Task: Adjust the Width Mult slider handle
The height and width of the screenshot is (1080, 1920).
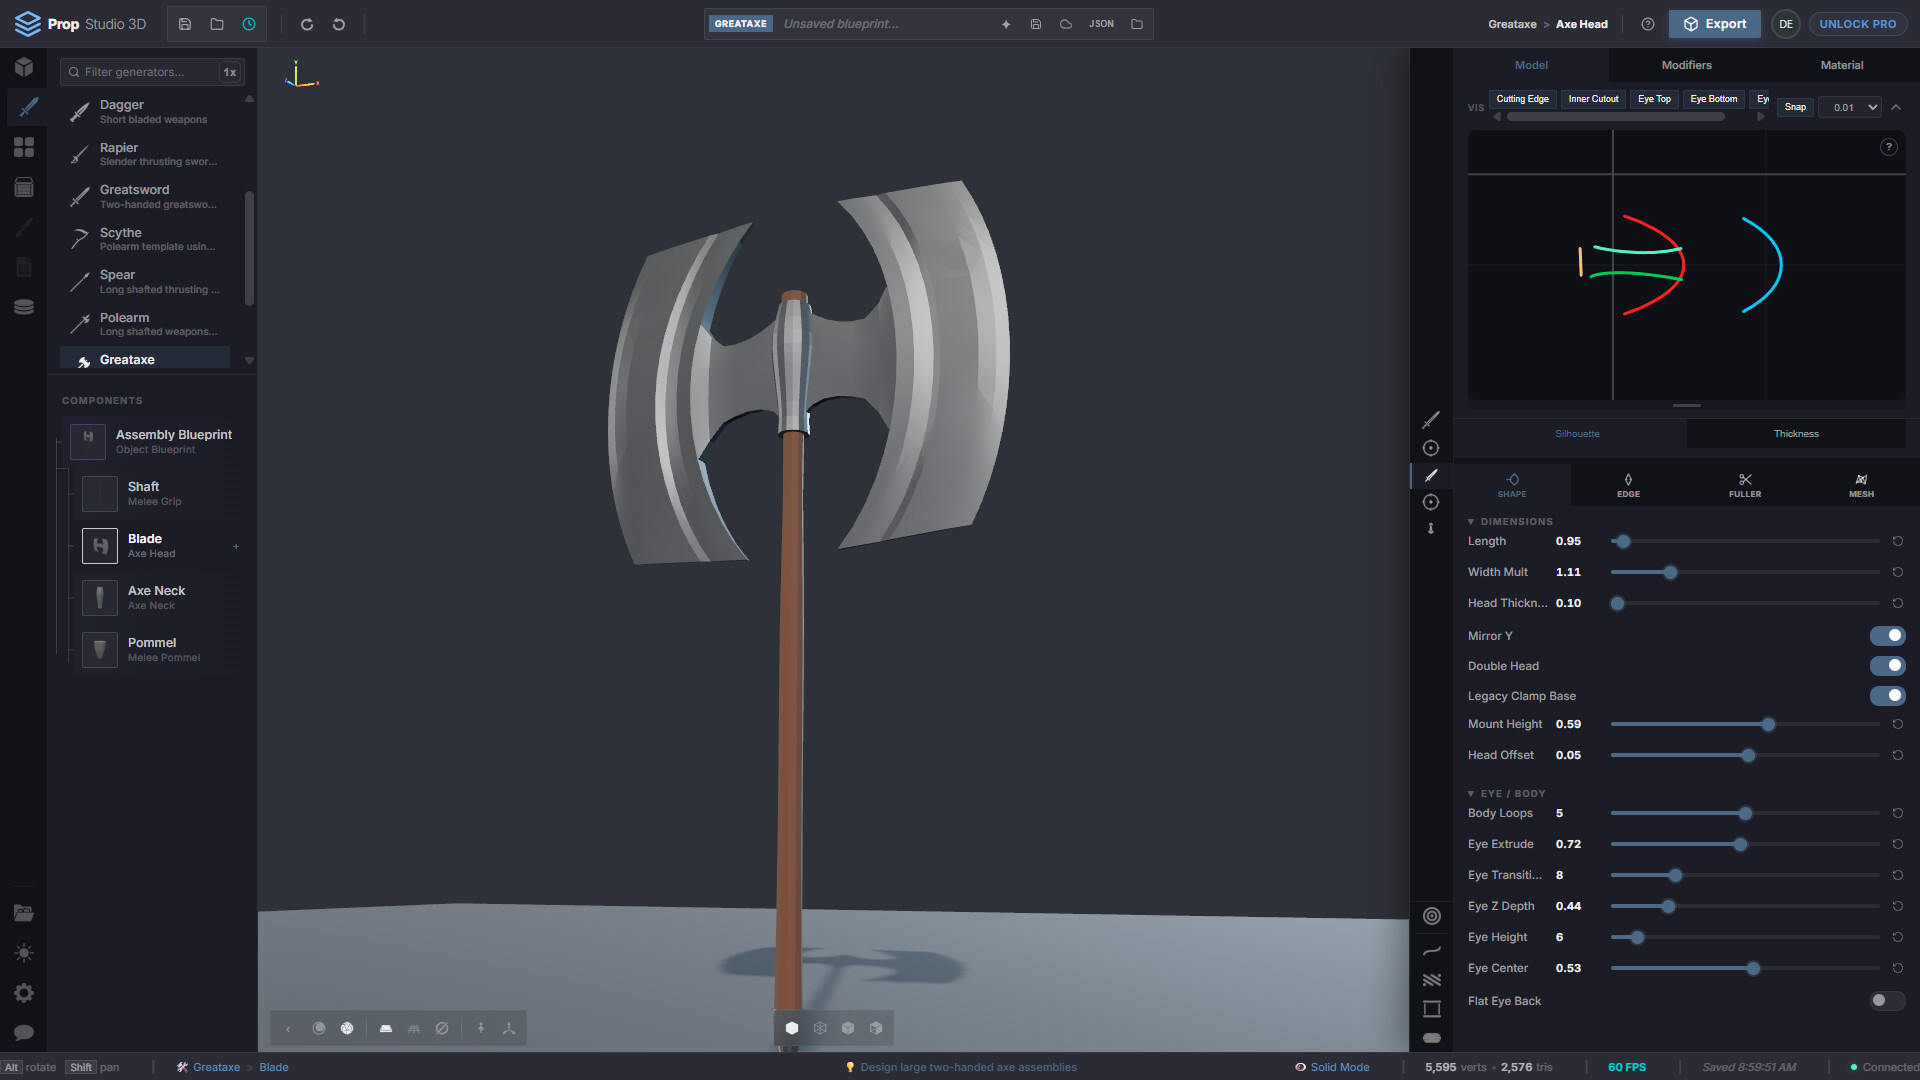Action: 1670,573
